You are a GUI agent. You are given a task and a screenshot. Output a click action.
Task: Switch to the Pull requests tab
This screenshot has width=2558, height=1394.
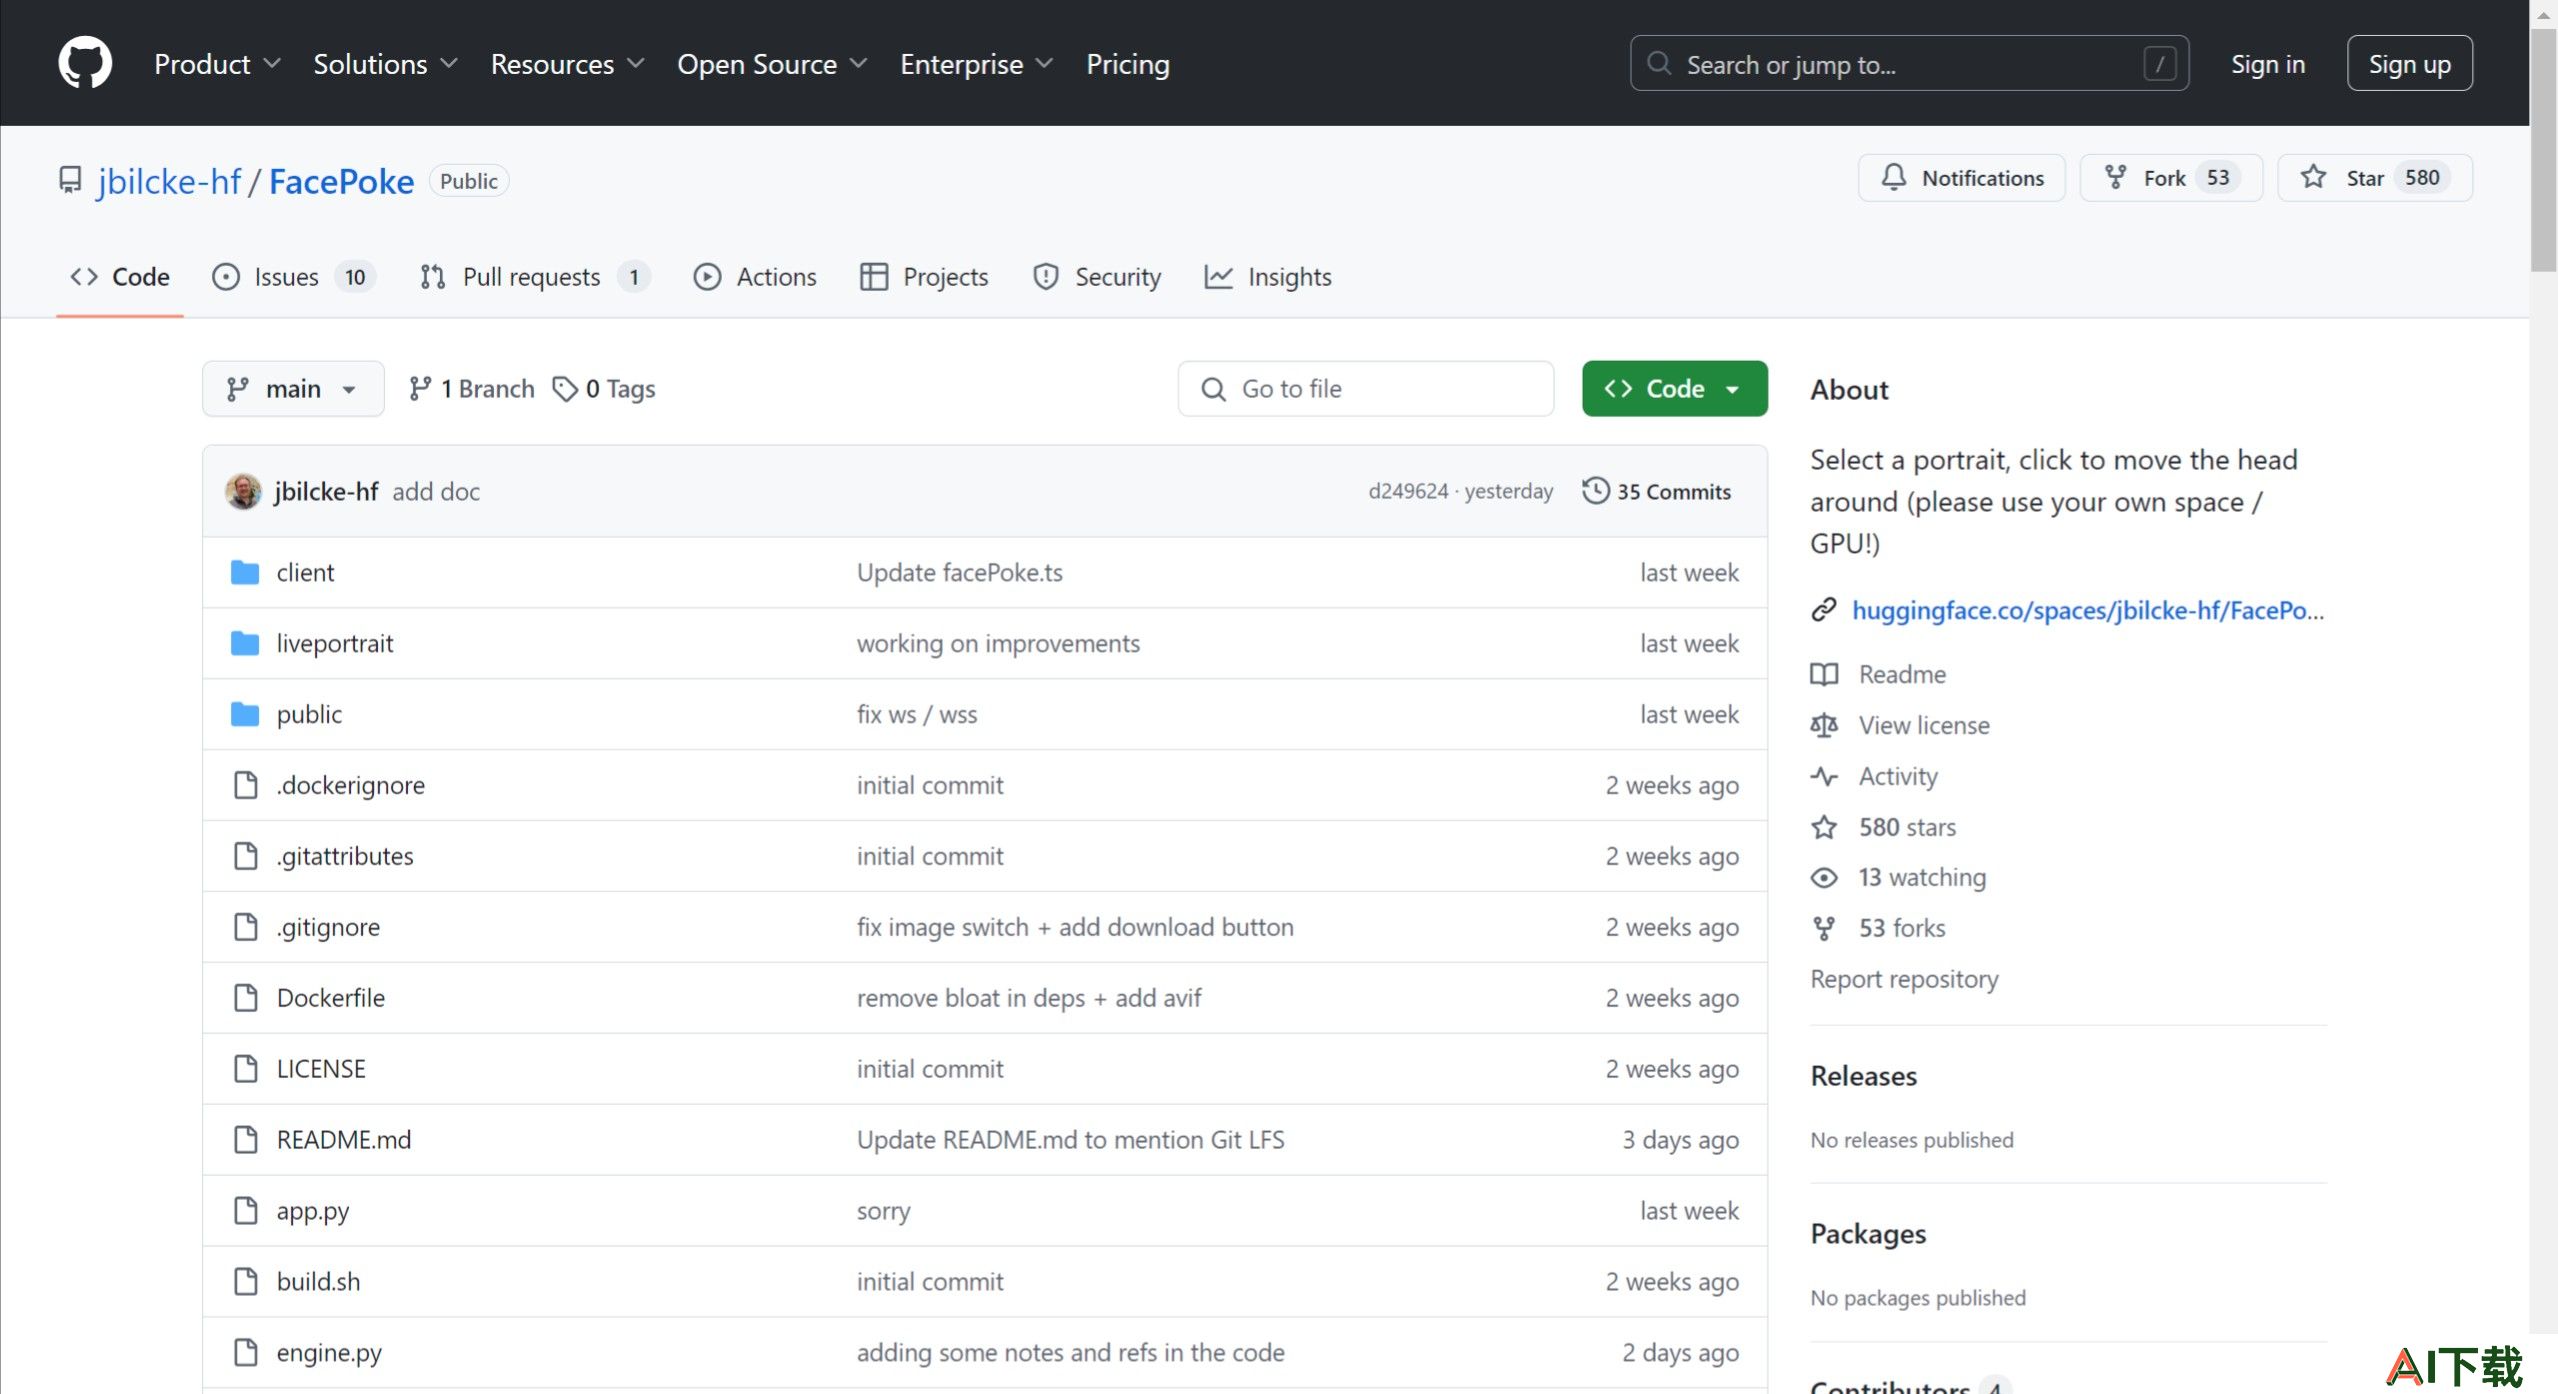pyautogui.click(x=534, y=277)
